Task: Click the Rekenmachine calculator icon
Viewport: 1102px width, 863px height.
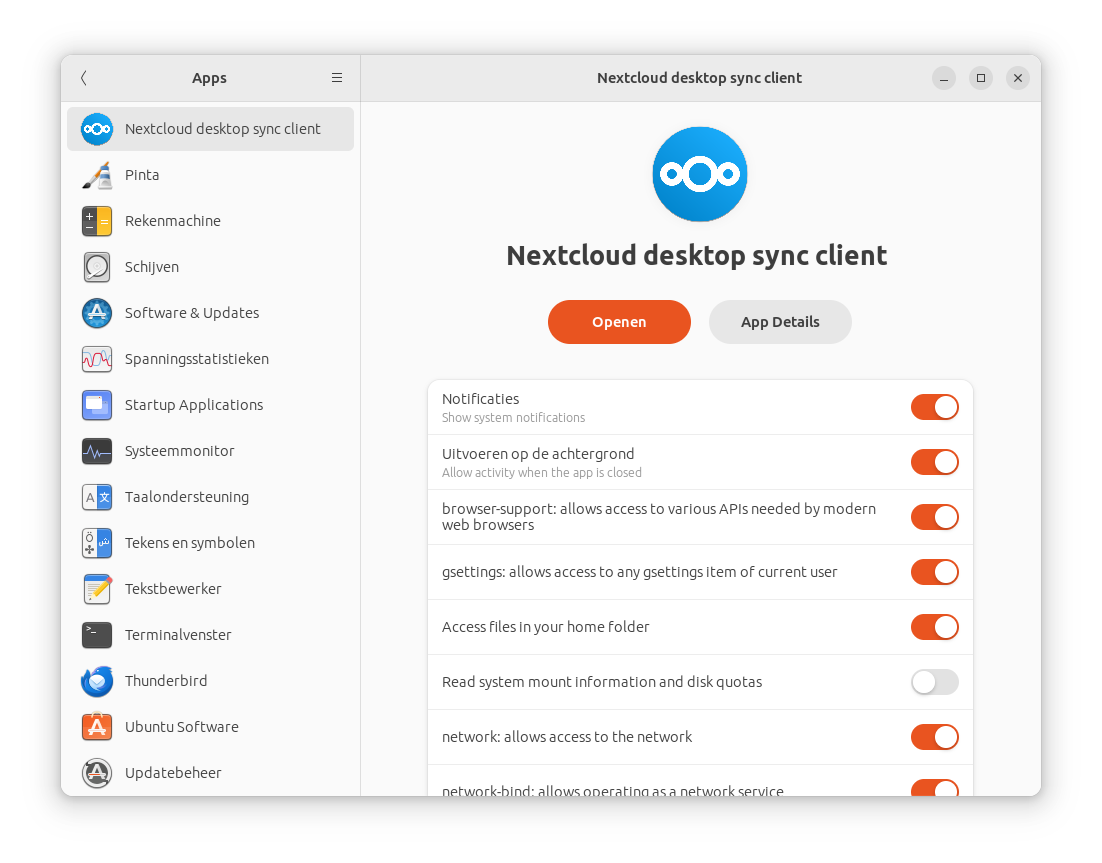Action: pos(97,221)
